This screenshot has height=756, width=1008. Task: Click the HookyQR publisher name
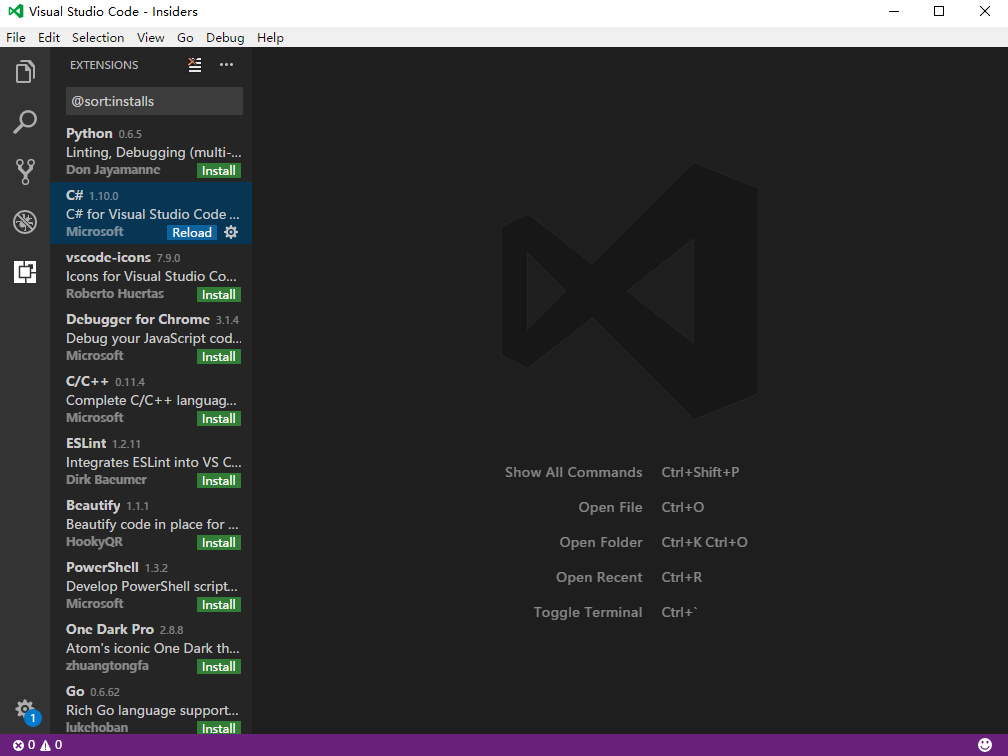click(94, 542)
